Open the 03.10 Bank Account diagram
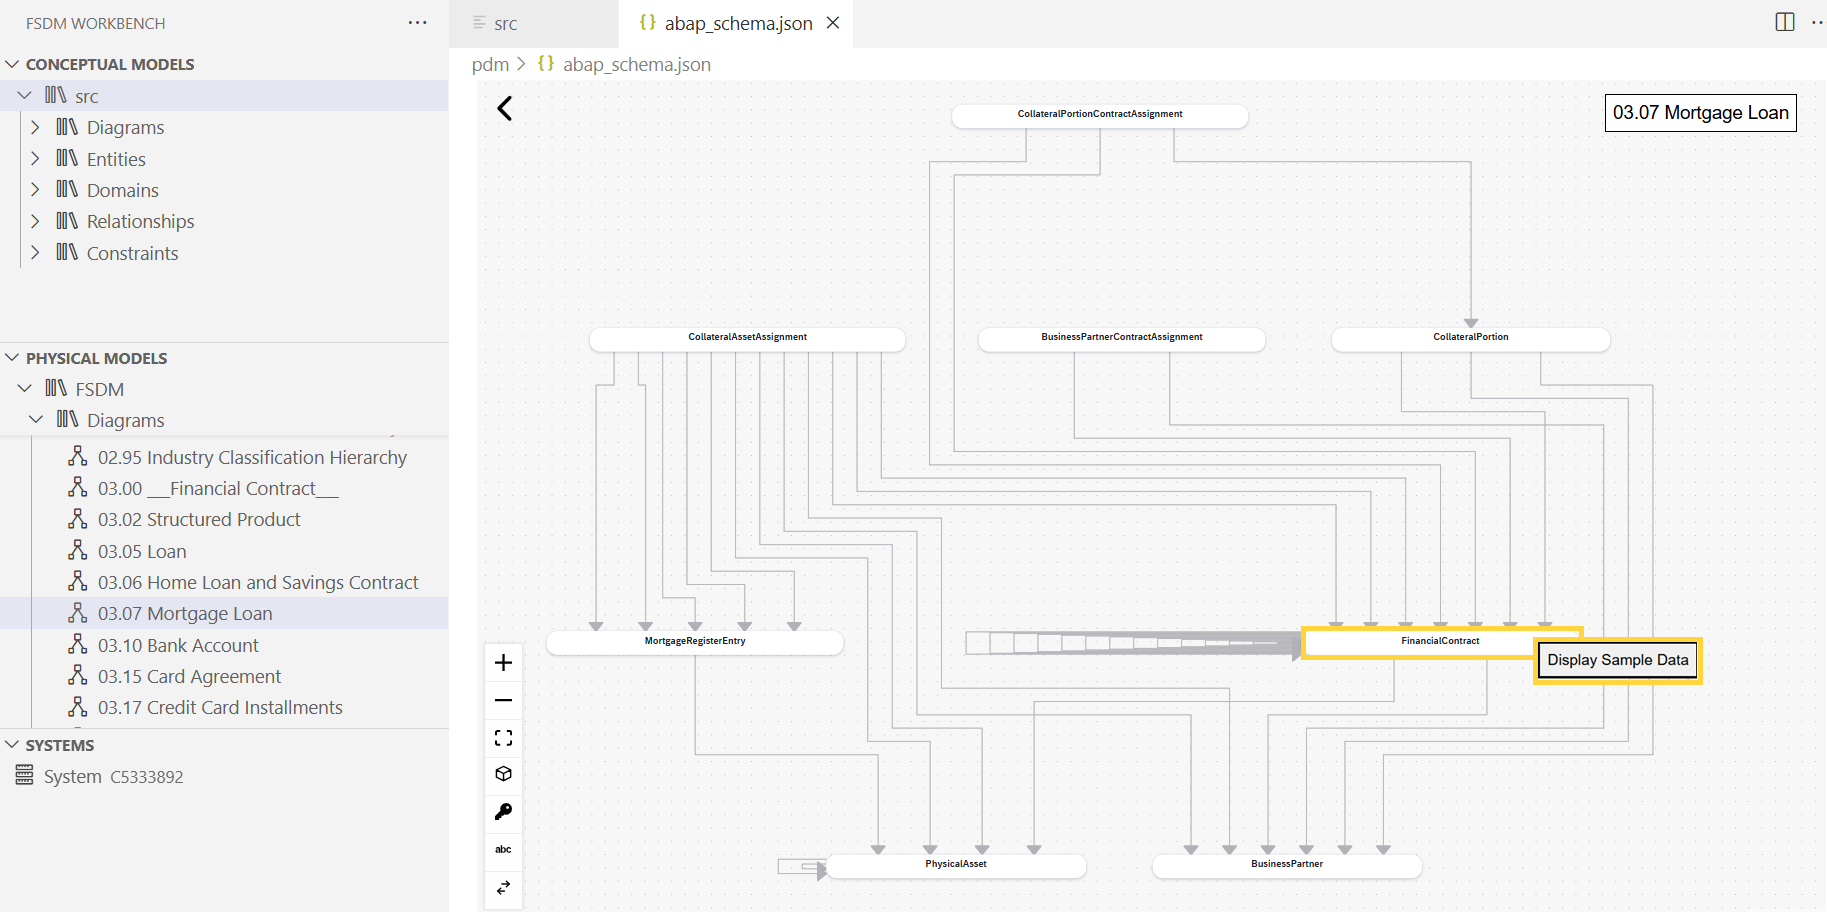1827x912 pixels. point(178,645)
